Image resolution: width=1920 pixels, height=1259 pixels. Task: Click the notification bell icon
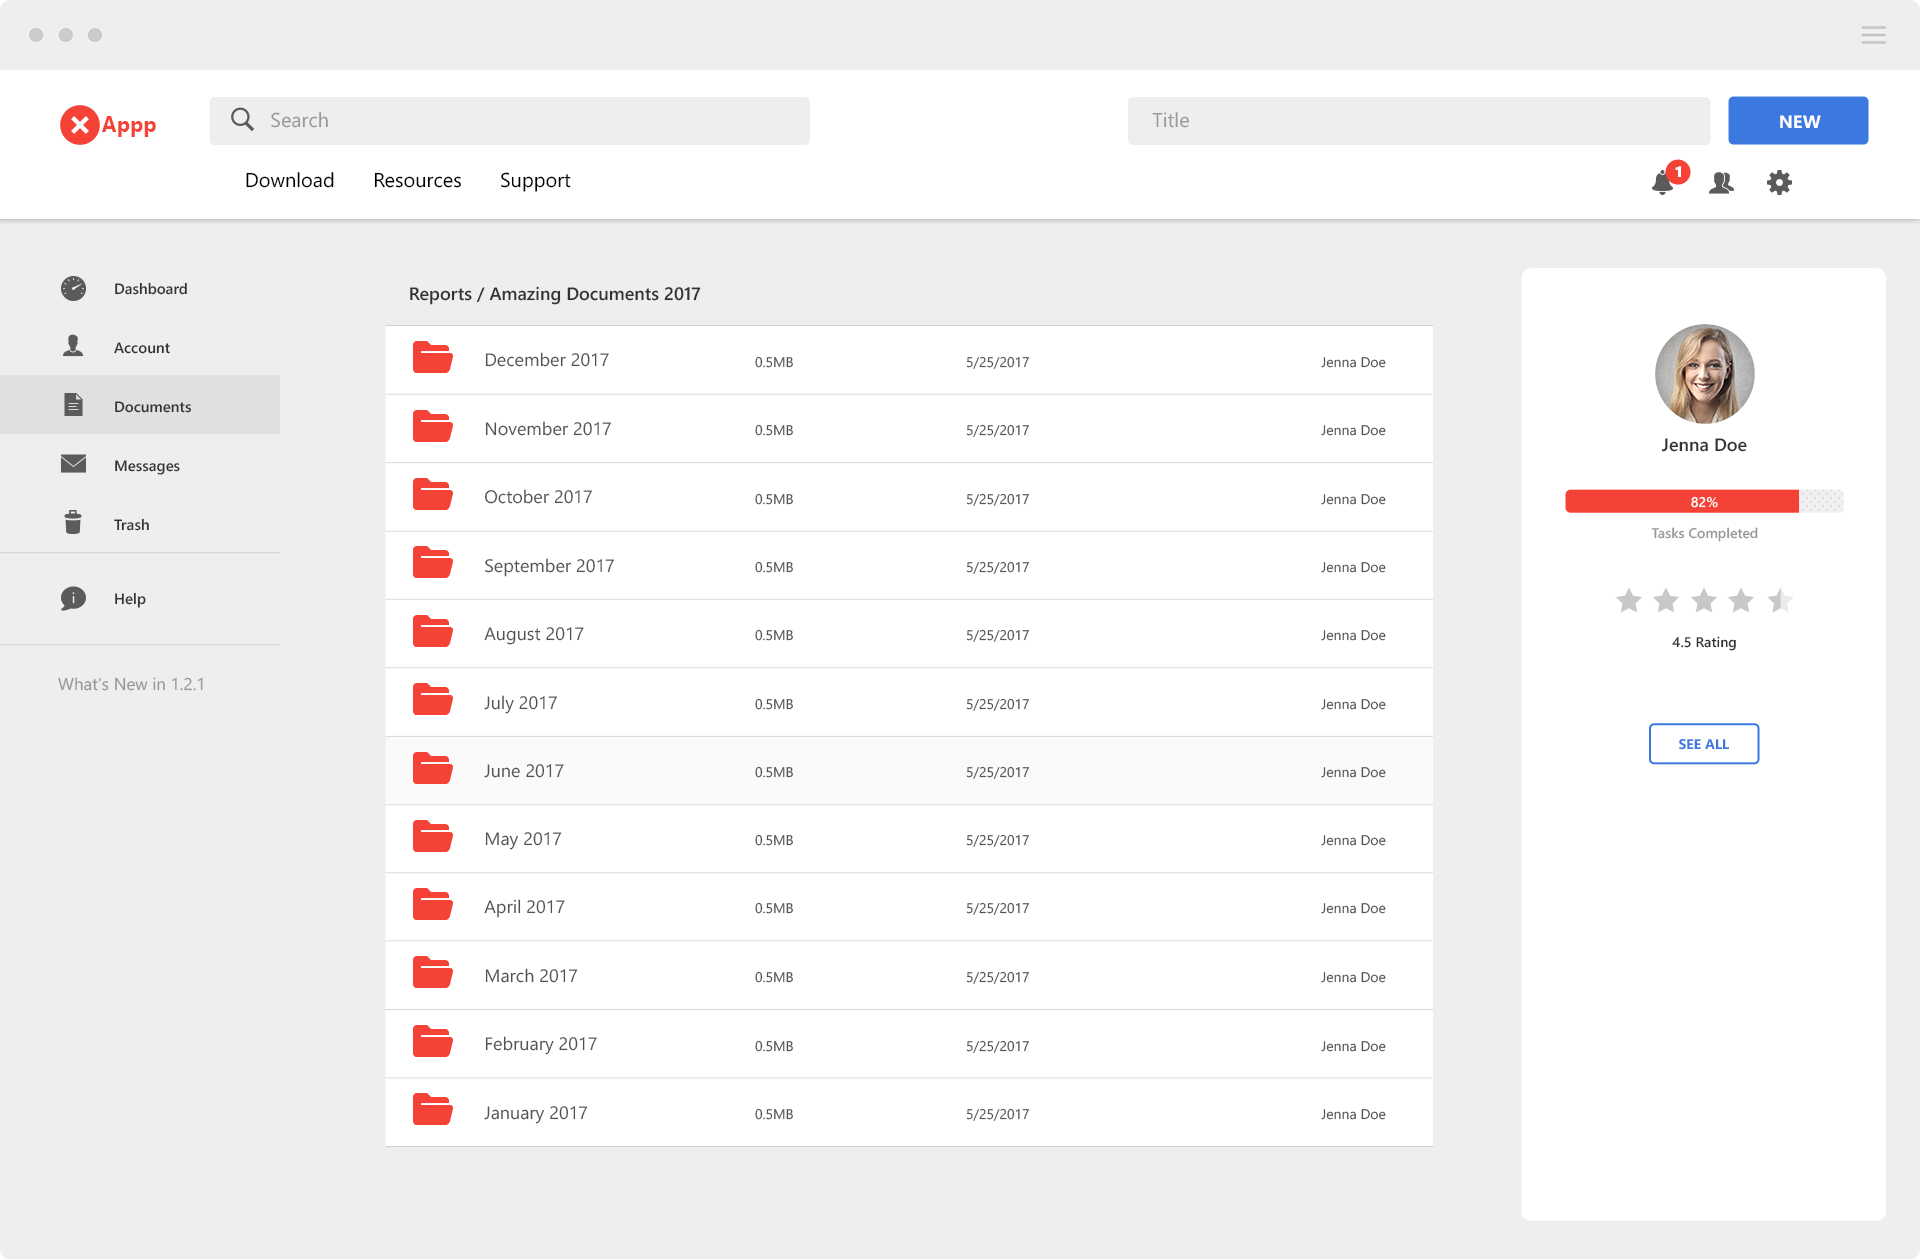pos(1663,182)
